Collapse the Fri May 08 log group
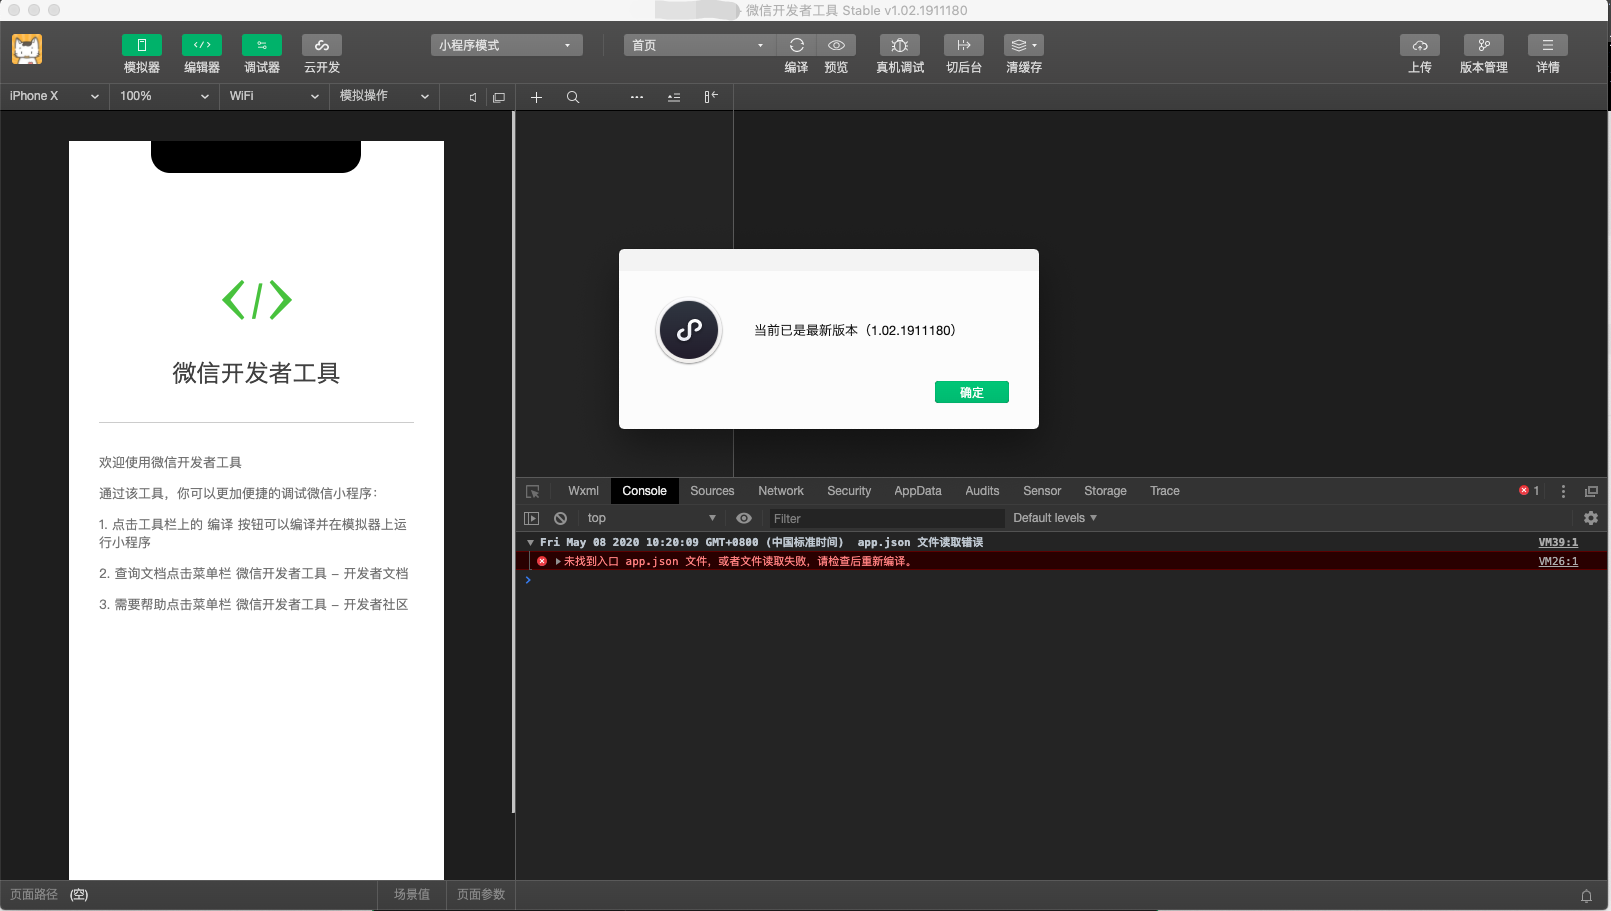The width and height of the screenshot is (1611, 911). [530, 542]
